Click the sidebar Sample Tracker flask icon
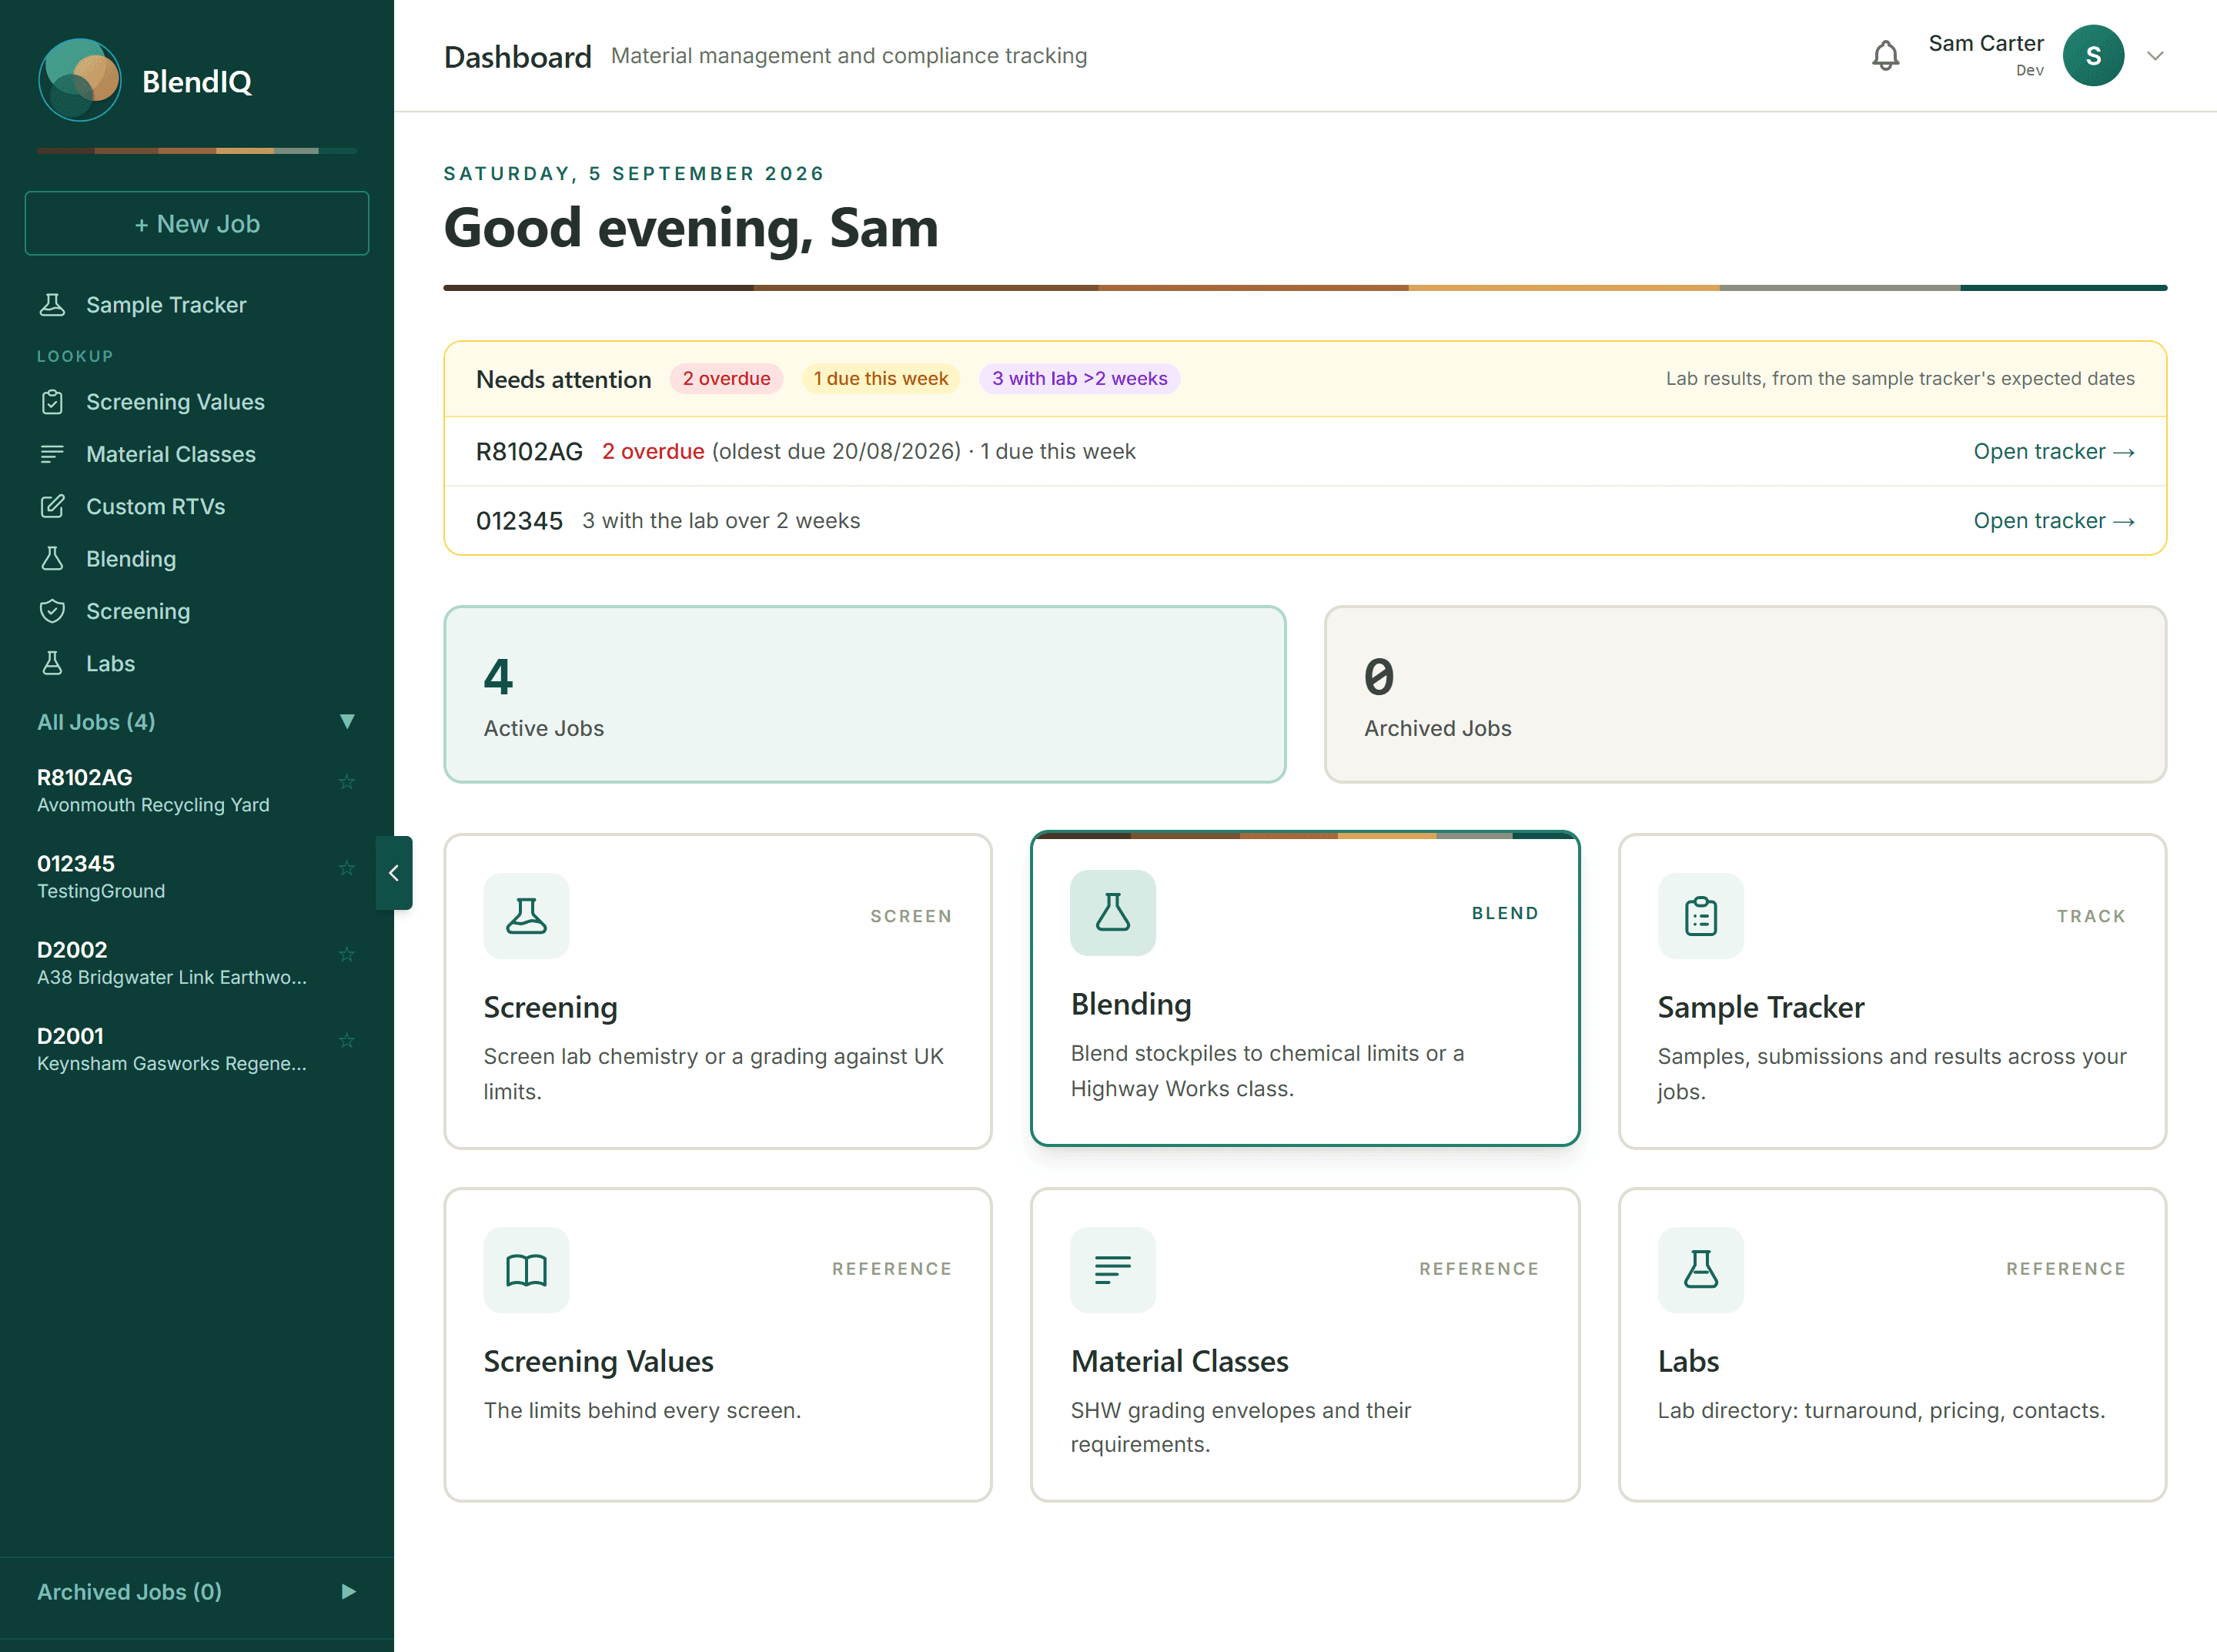Screen dimensions: 2217x1652 click(x=52, y=305)
